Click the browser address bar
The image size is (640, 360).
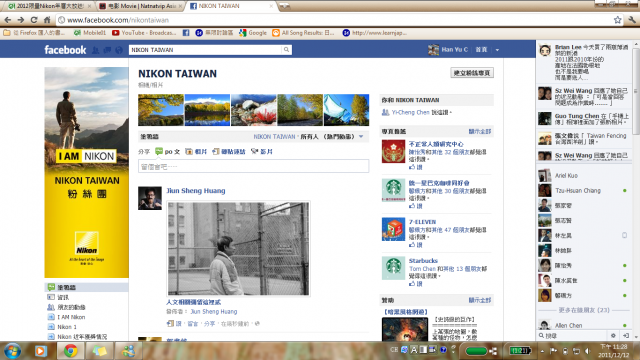(334, 20)
